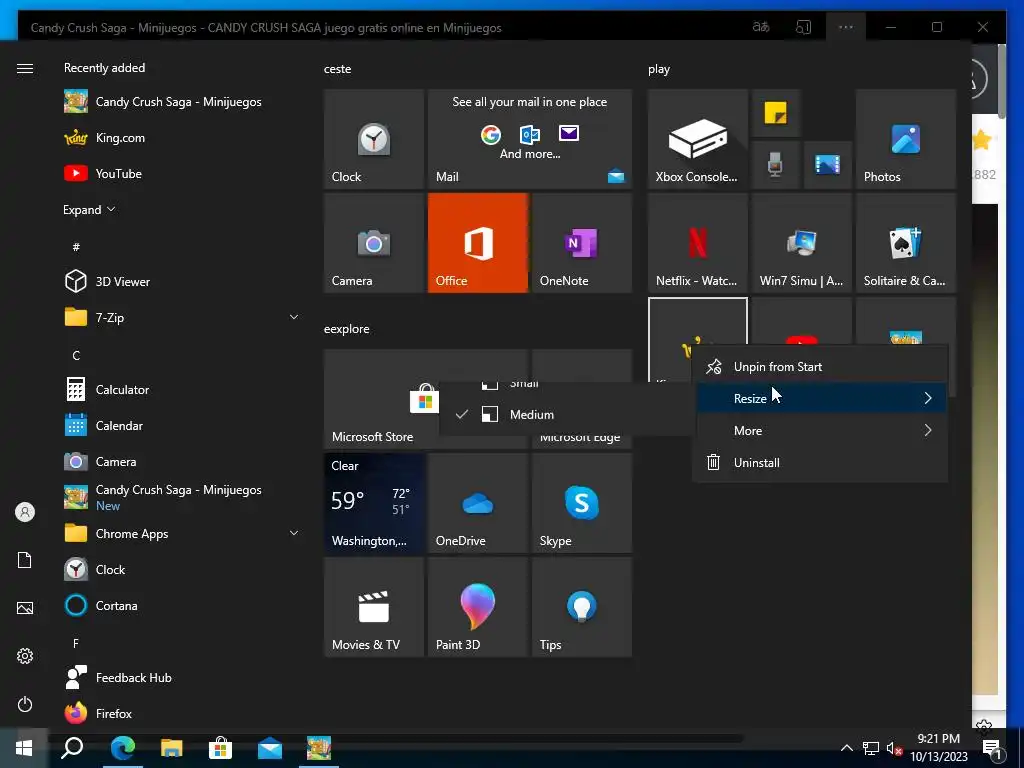Jump to letter C in the app list
Image resolution: width=1024 pixels, height=768 pixels.
[76, 356]
